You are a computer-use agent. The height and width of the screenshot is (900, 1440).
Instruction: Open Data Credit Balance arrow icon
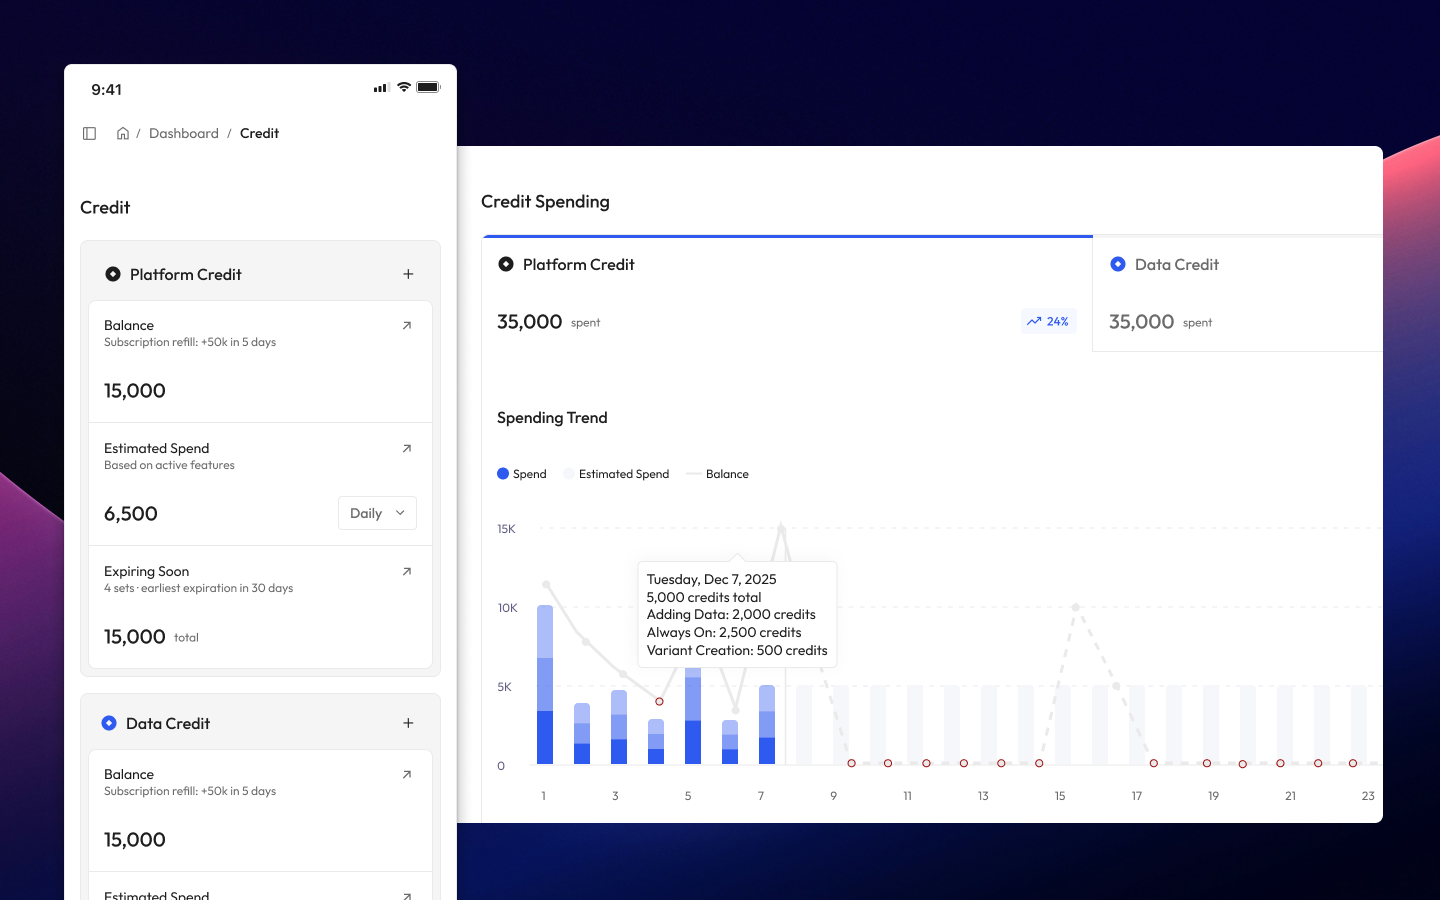pos(407,774)
